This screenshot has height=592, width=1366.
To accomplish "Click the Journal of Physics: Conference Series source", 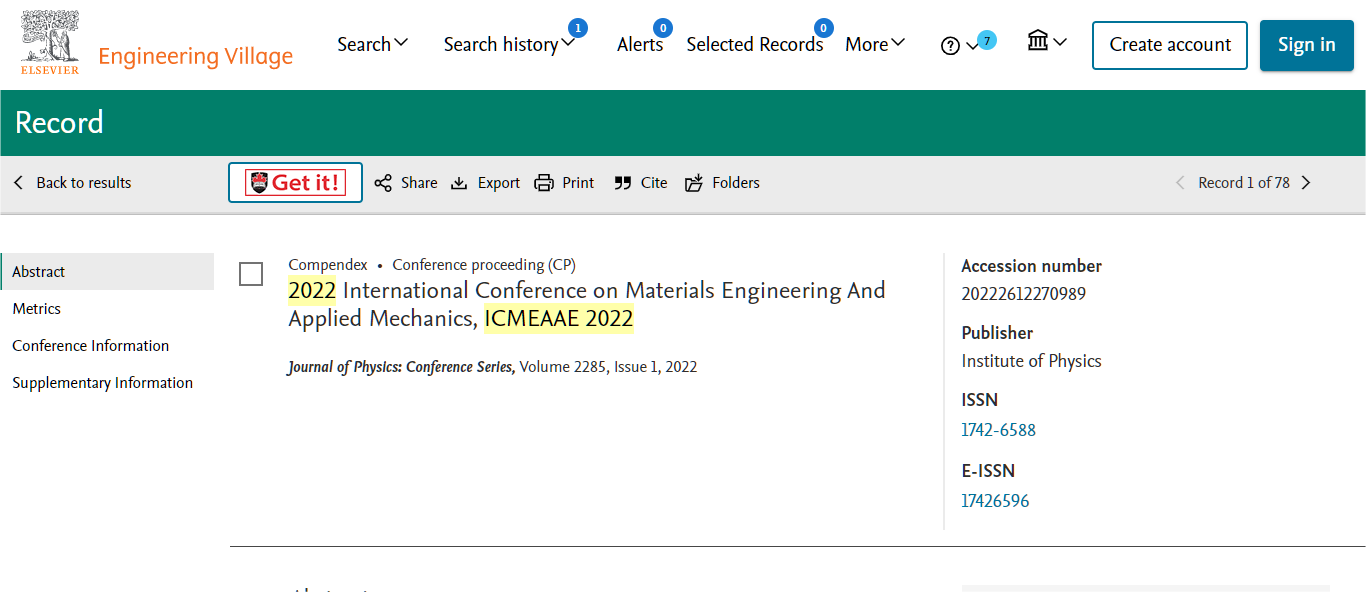I will click(401, 367).
